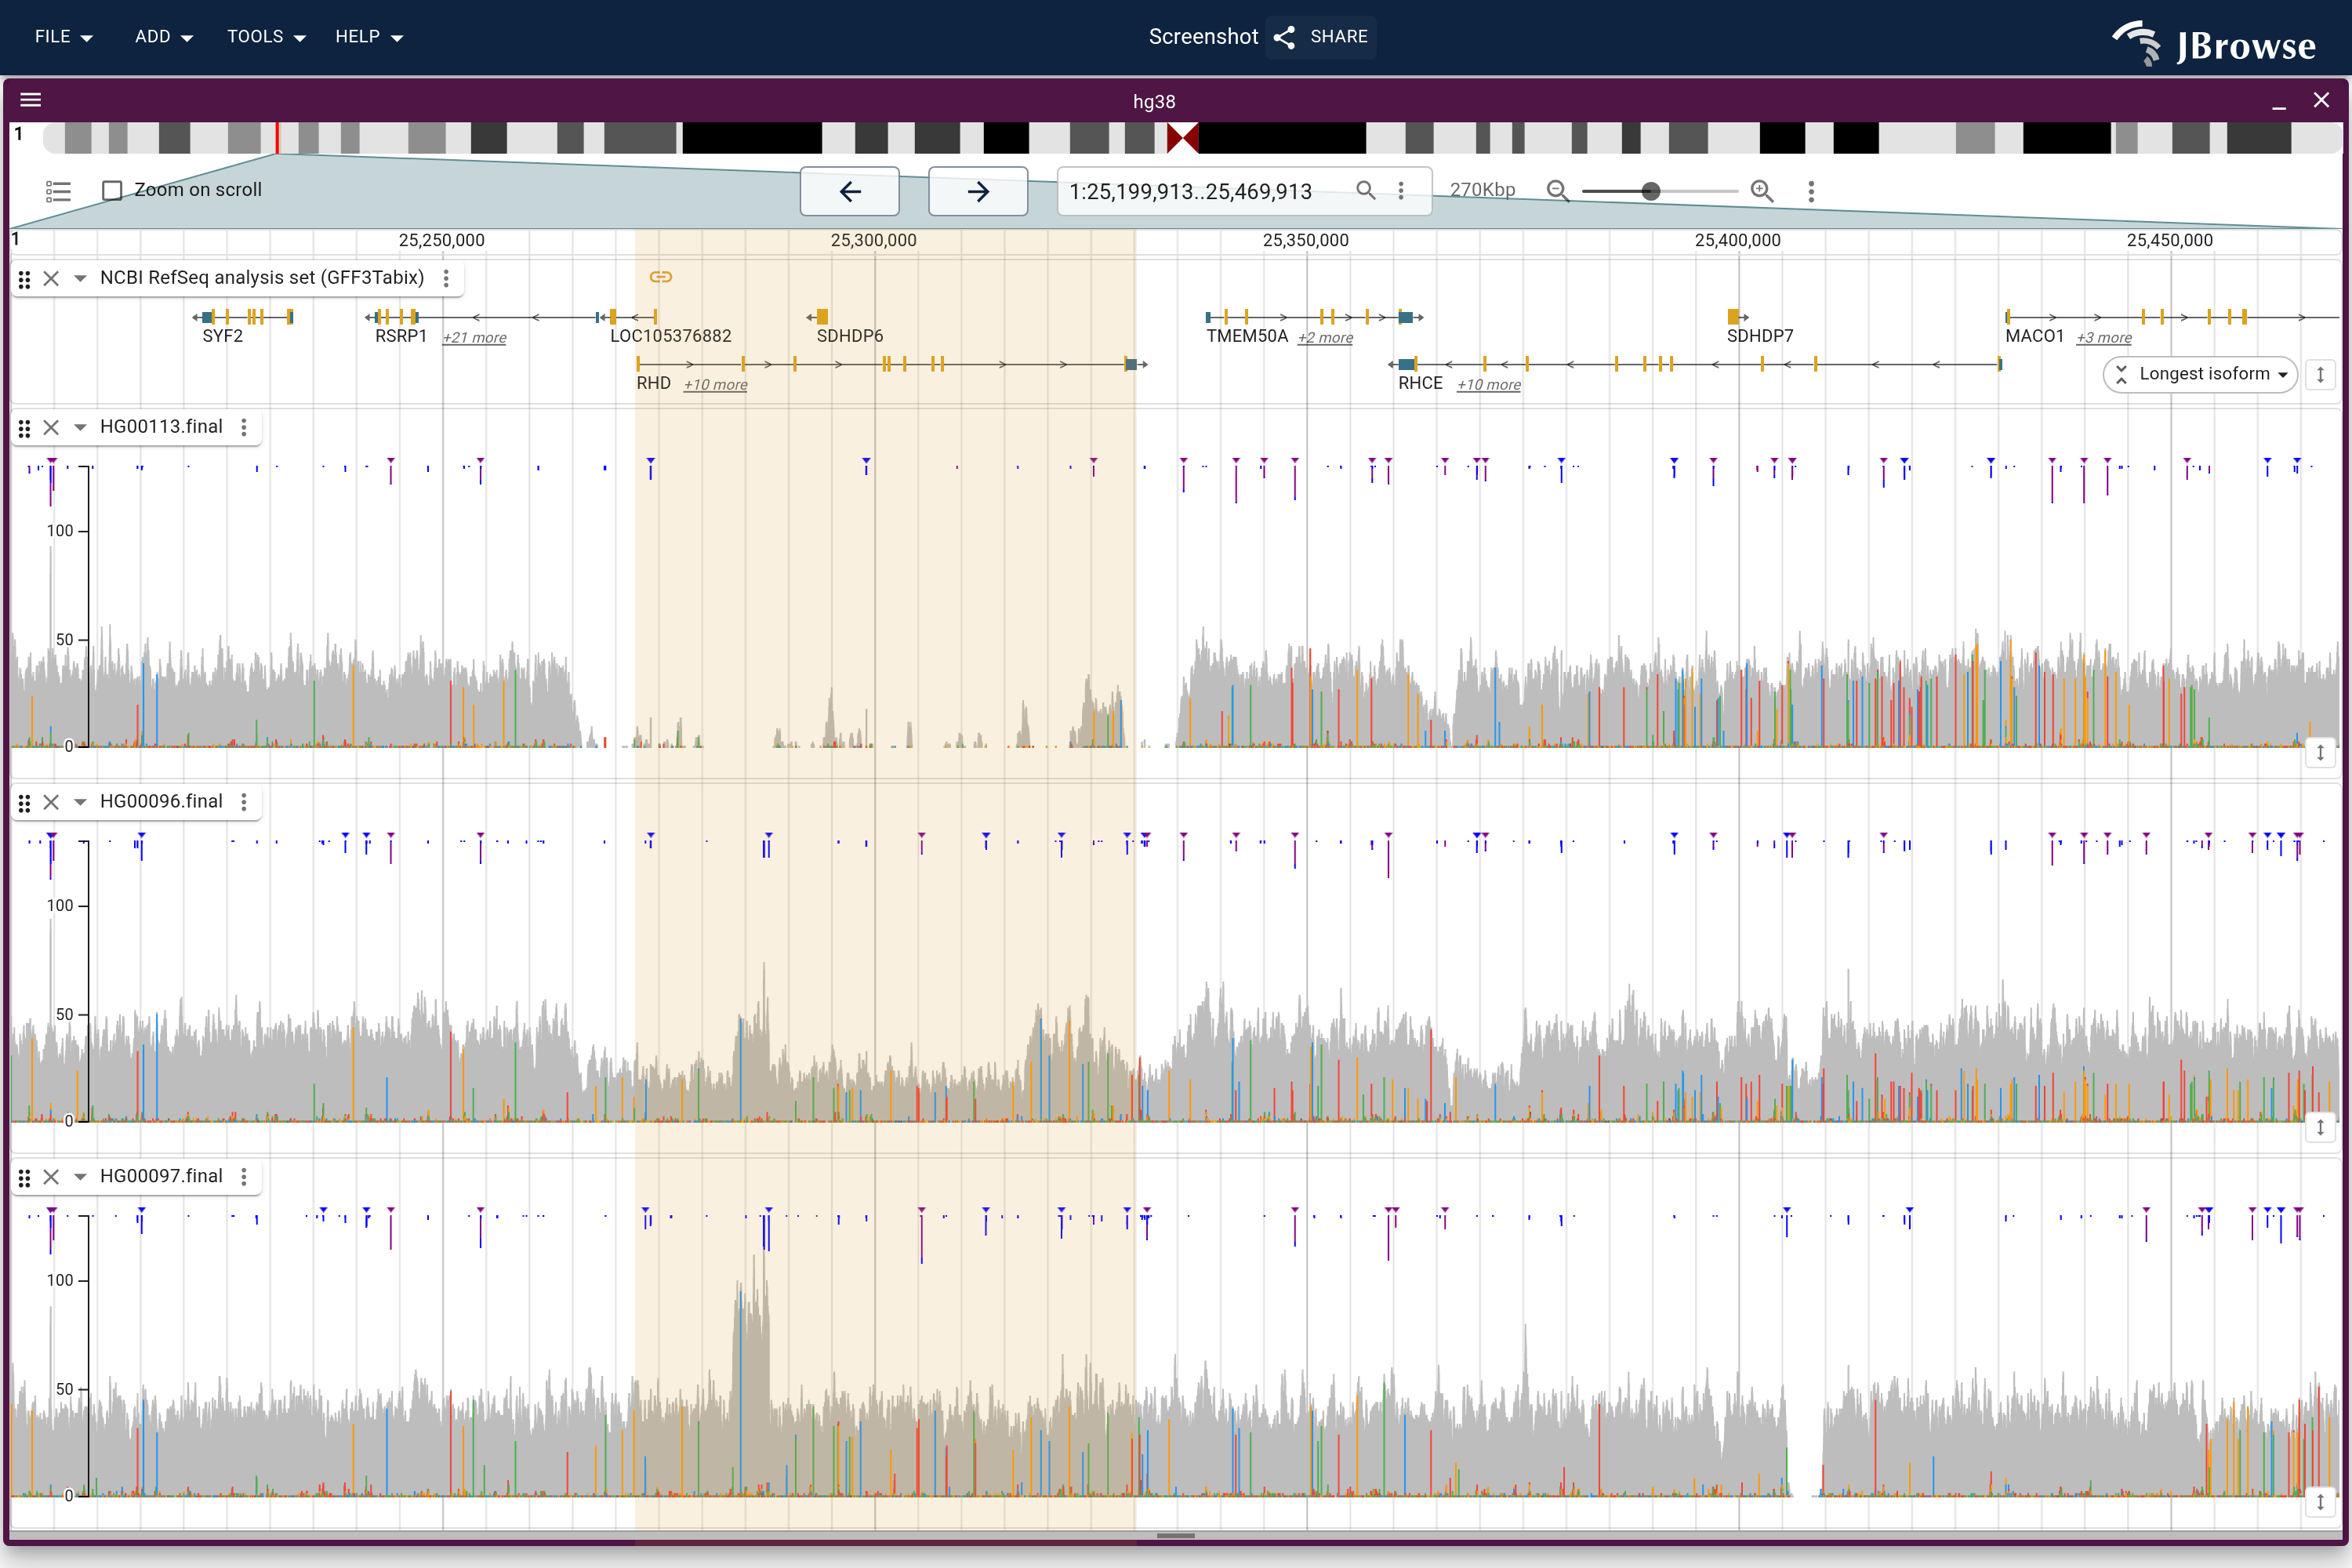Viewport: 2352px width, 1568px height.
Task: Click the search magnifier in location box
Action: (x=1366, y=190)
